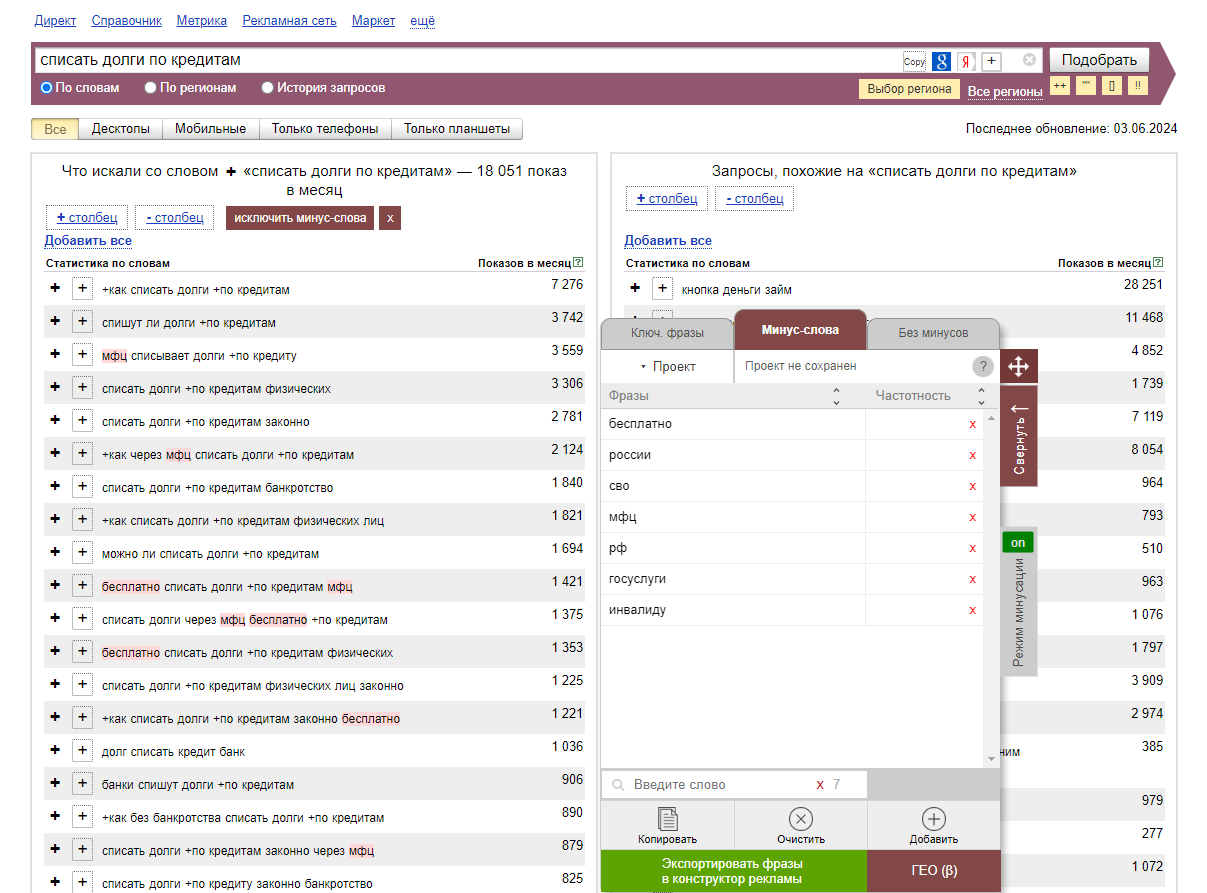The width and height of the screenshot is (1207, 893).
Task: Click 'исключить минус-слова' button
Action: click(300, 218)
